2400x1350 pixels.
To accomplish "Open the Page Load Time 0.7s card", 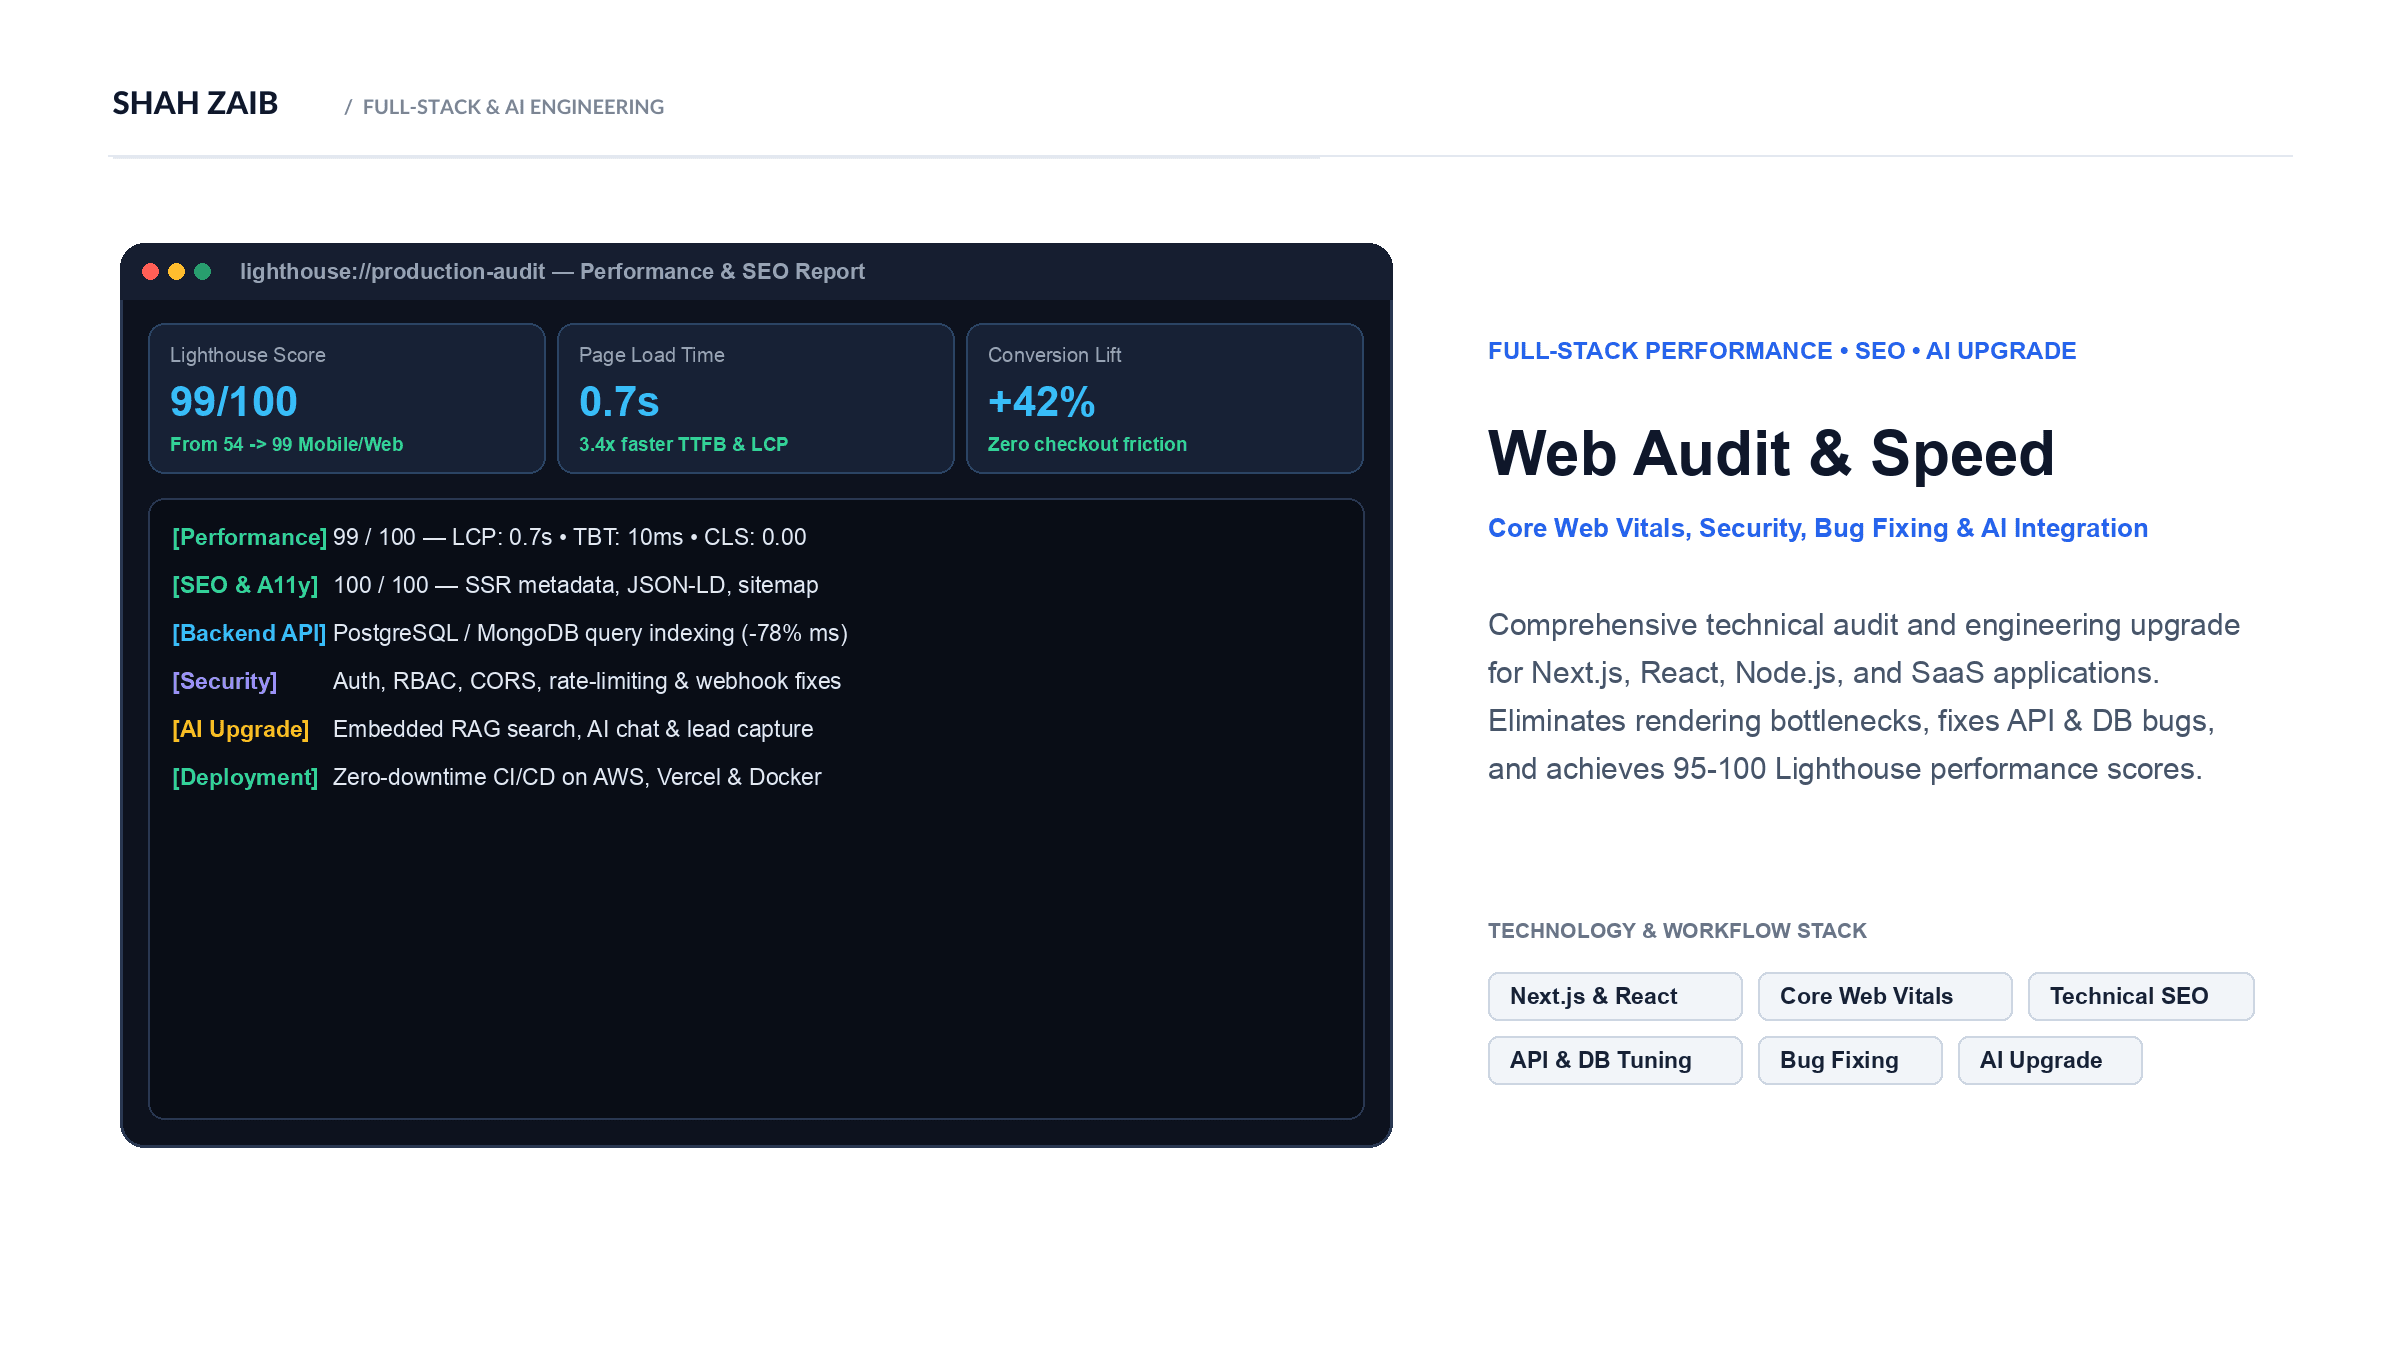I will 756,398.
